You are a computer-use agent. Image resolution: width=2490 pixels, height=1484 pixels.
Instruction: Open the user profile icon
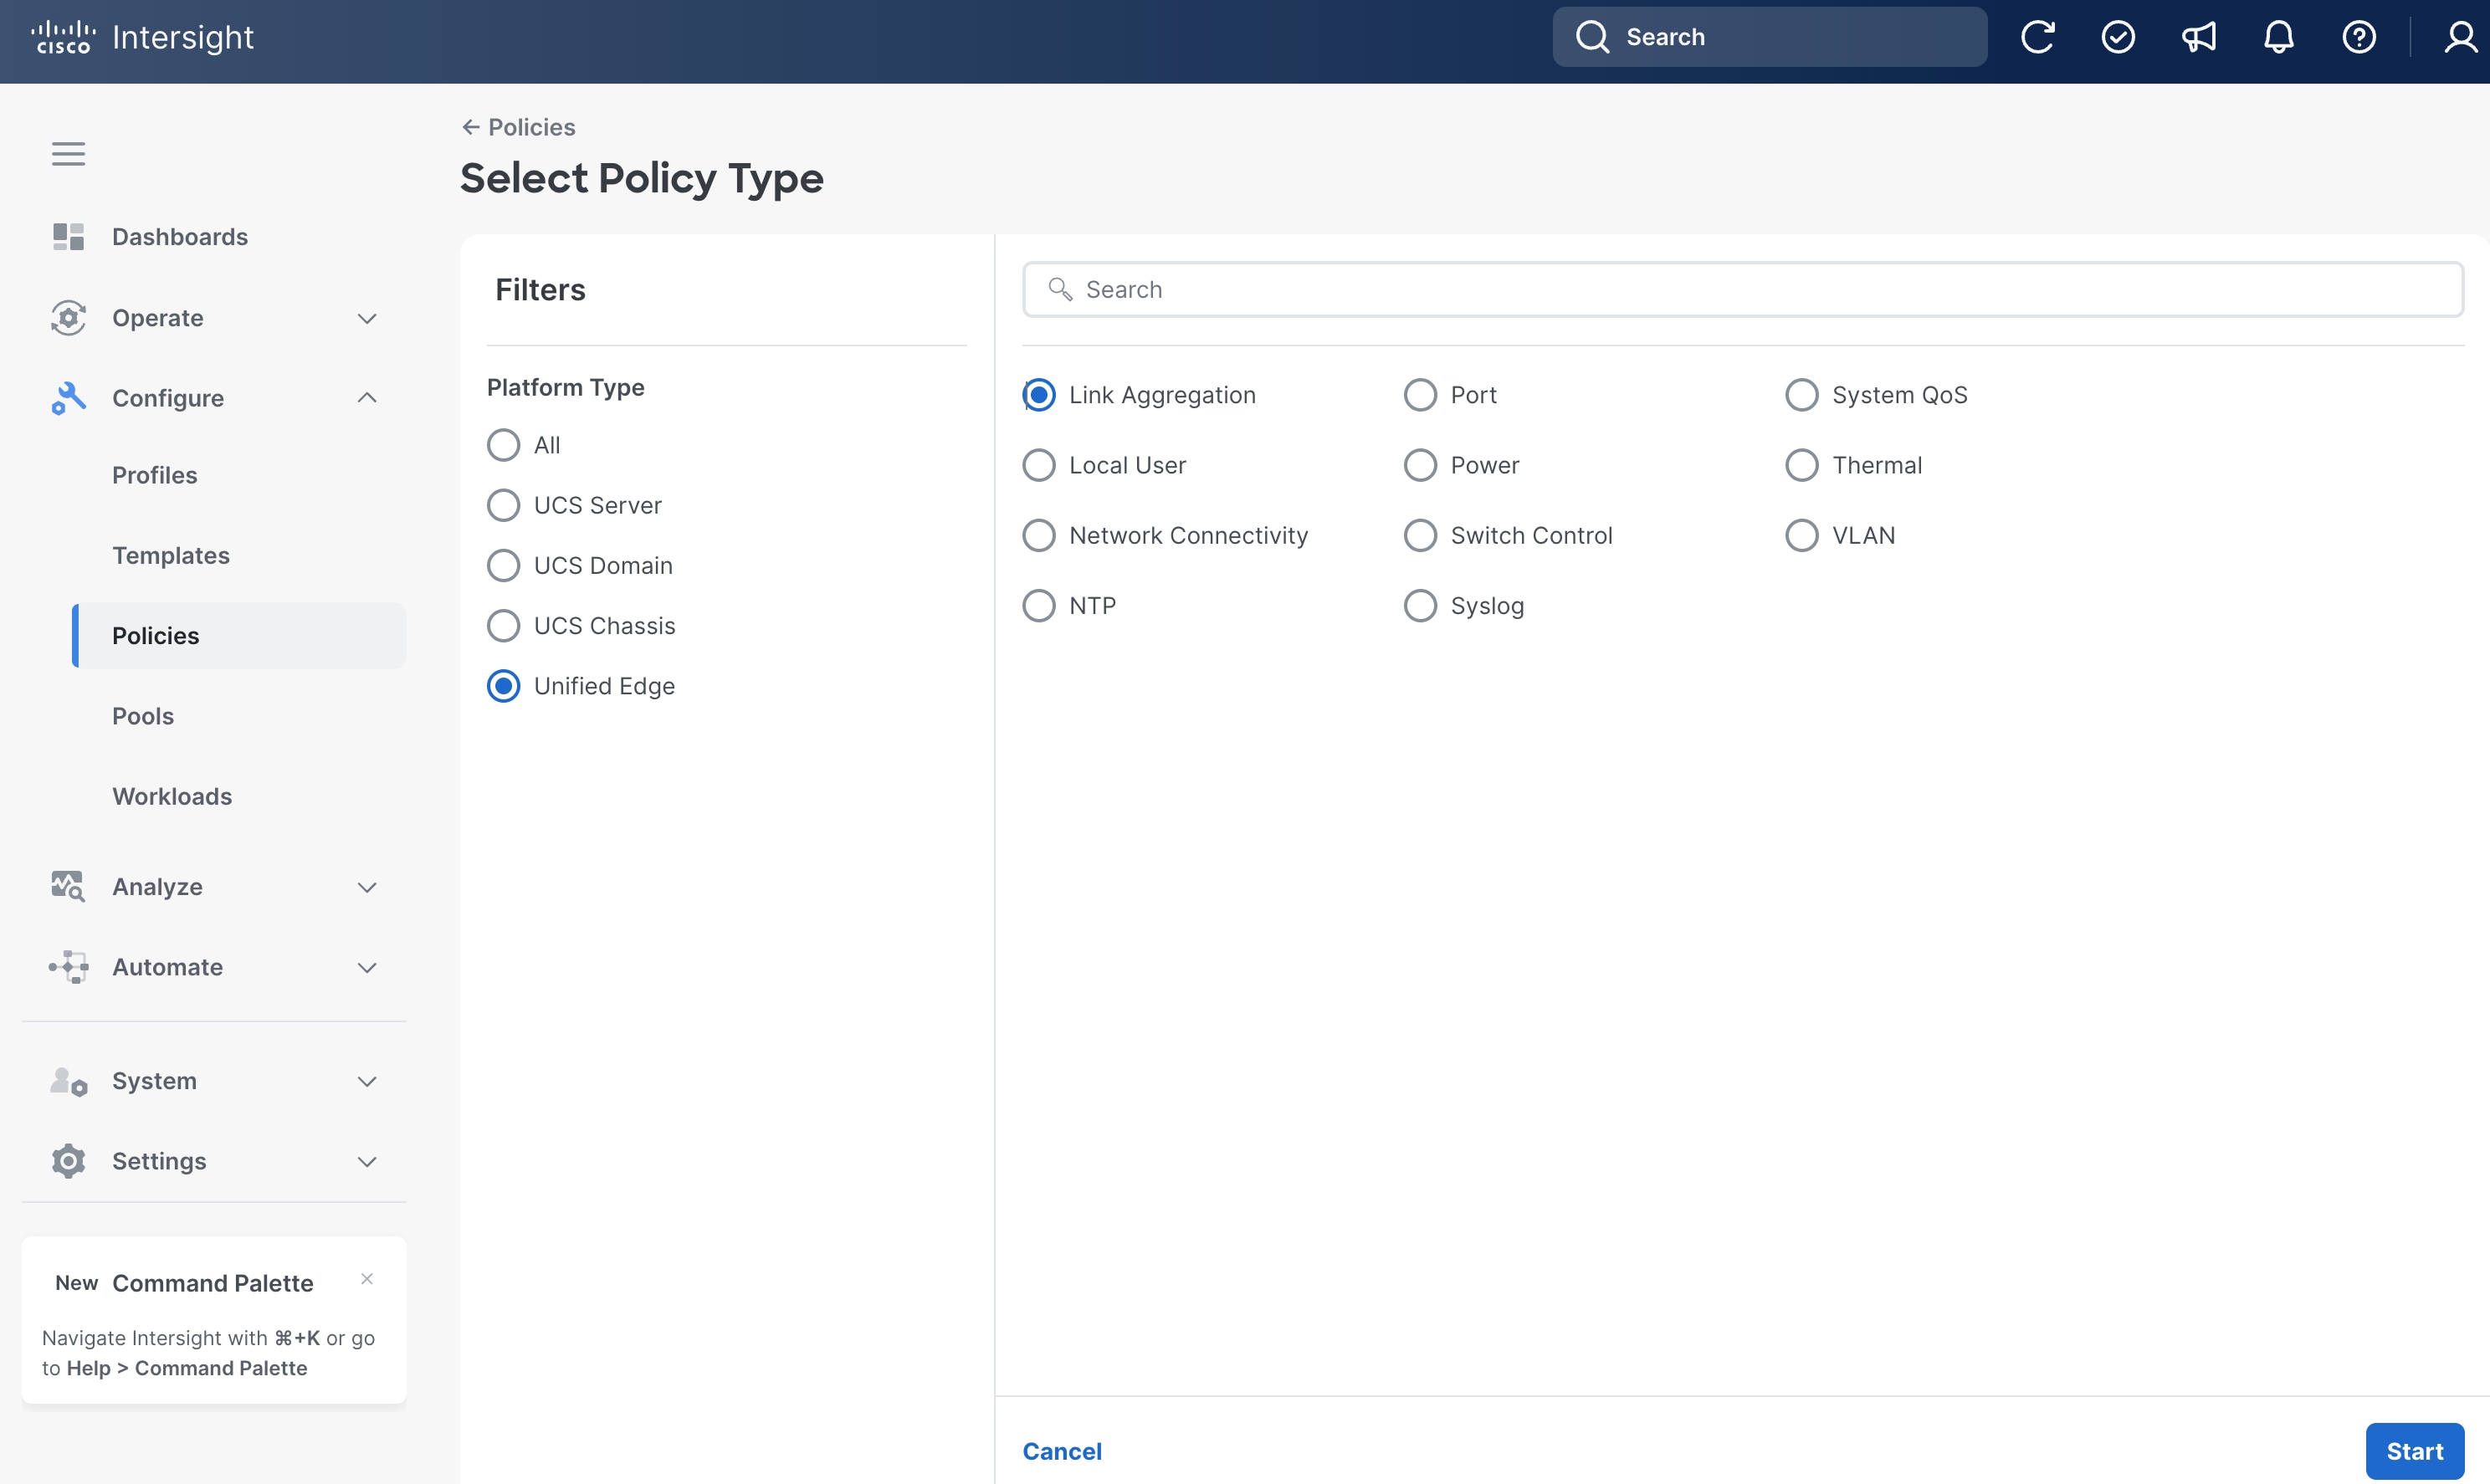coord(2460,38)
